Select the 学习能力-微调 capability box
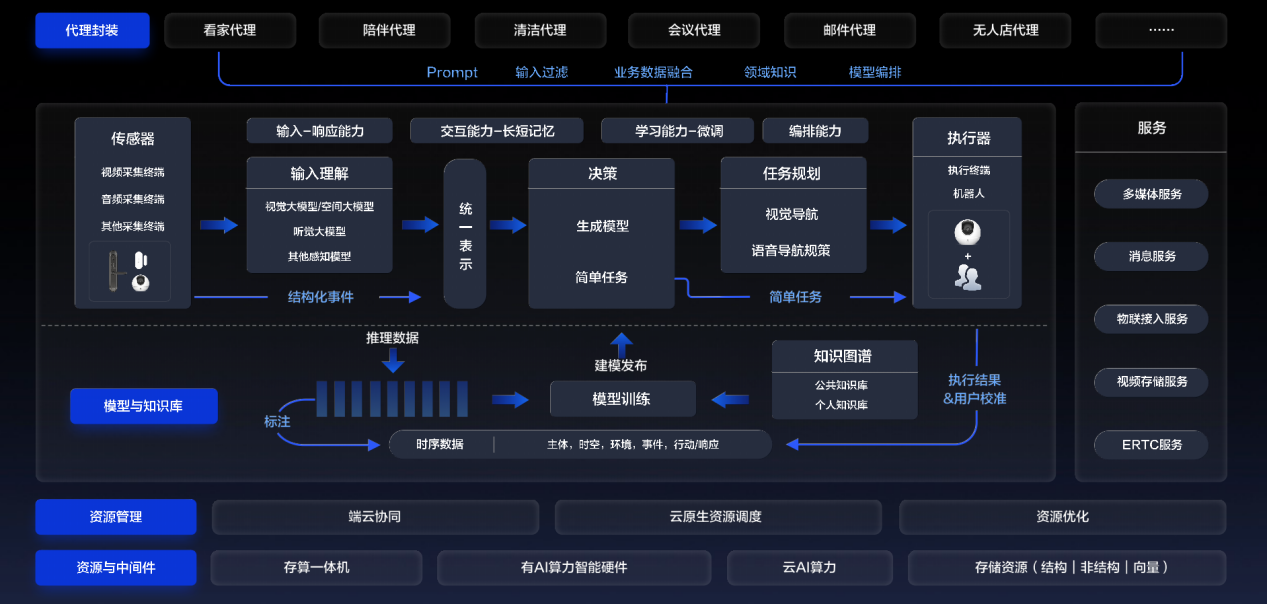The height and width of the screenshot is (604, 1267). [x=679, y=131]
